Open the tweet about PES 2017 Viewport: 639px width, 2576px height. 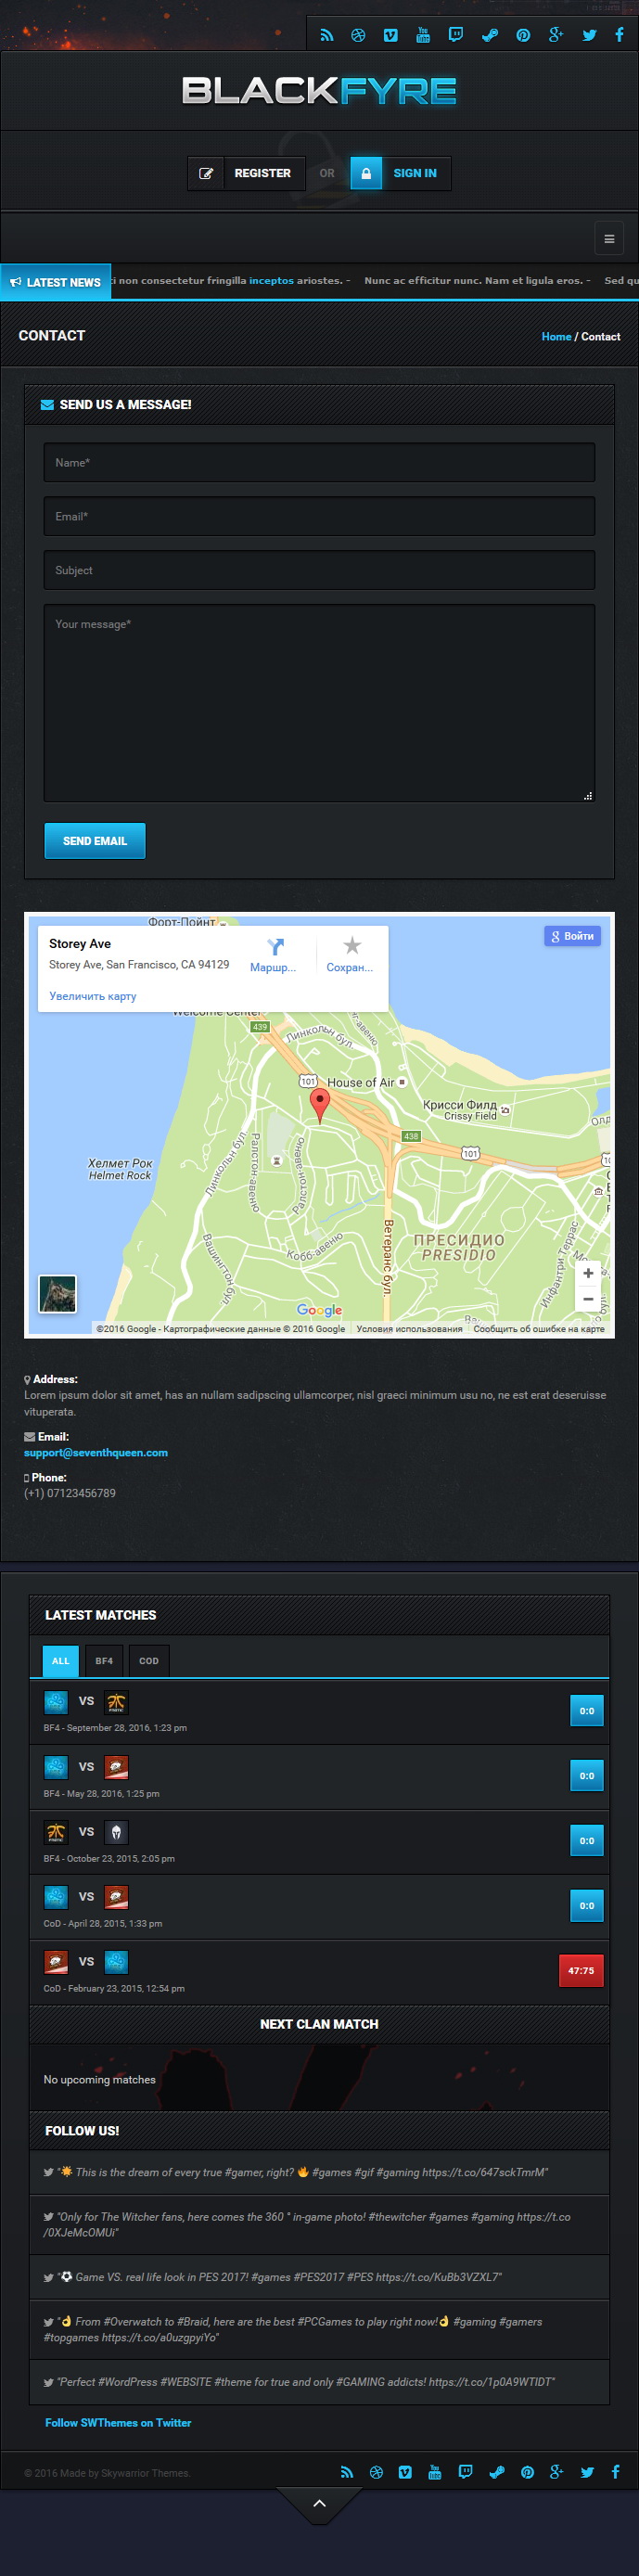319,2277
